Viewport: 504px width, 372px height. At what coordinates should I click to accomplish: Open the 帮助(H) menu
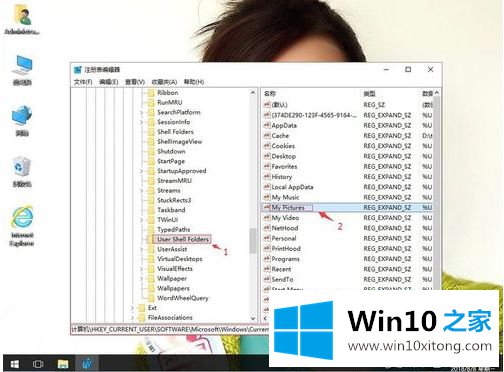(x=194, y=82)
